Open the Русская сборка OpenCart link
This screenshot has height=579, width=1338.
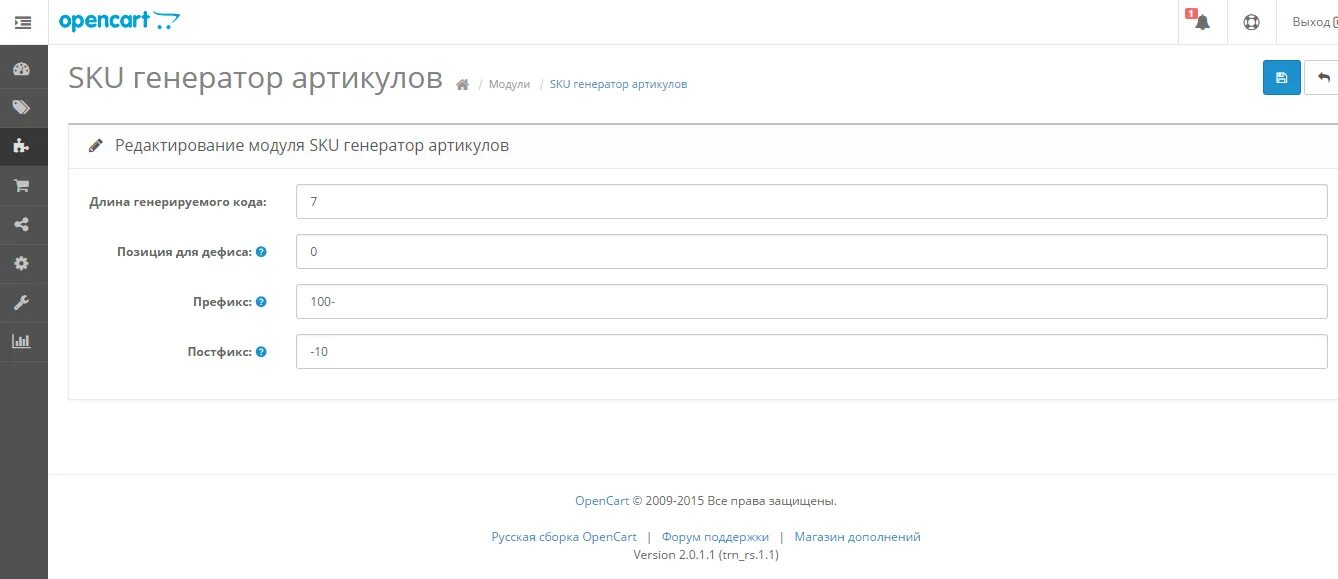[x=564, y=537]
